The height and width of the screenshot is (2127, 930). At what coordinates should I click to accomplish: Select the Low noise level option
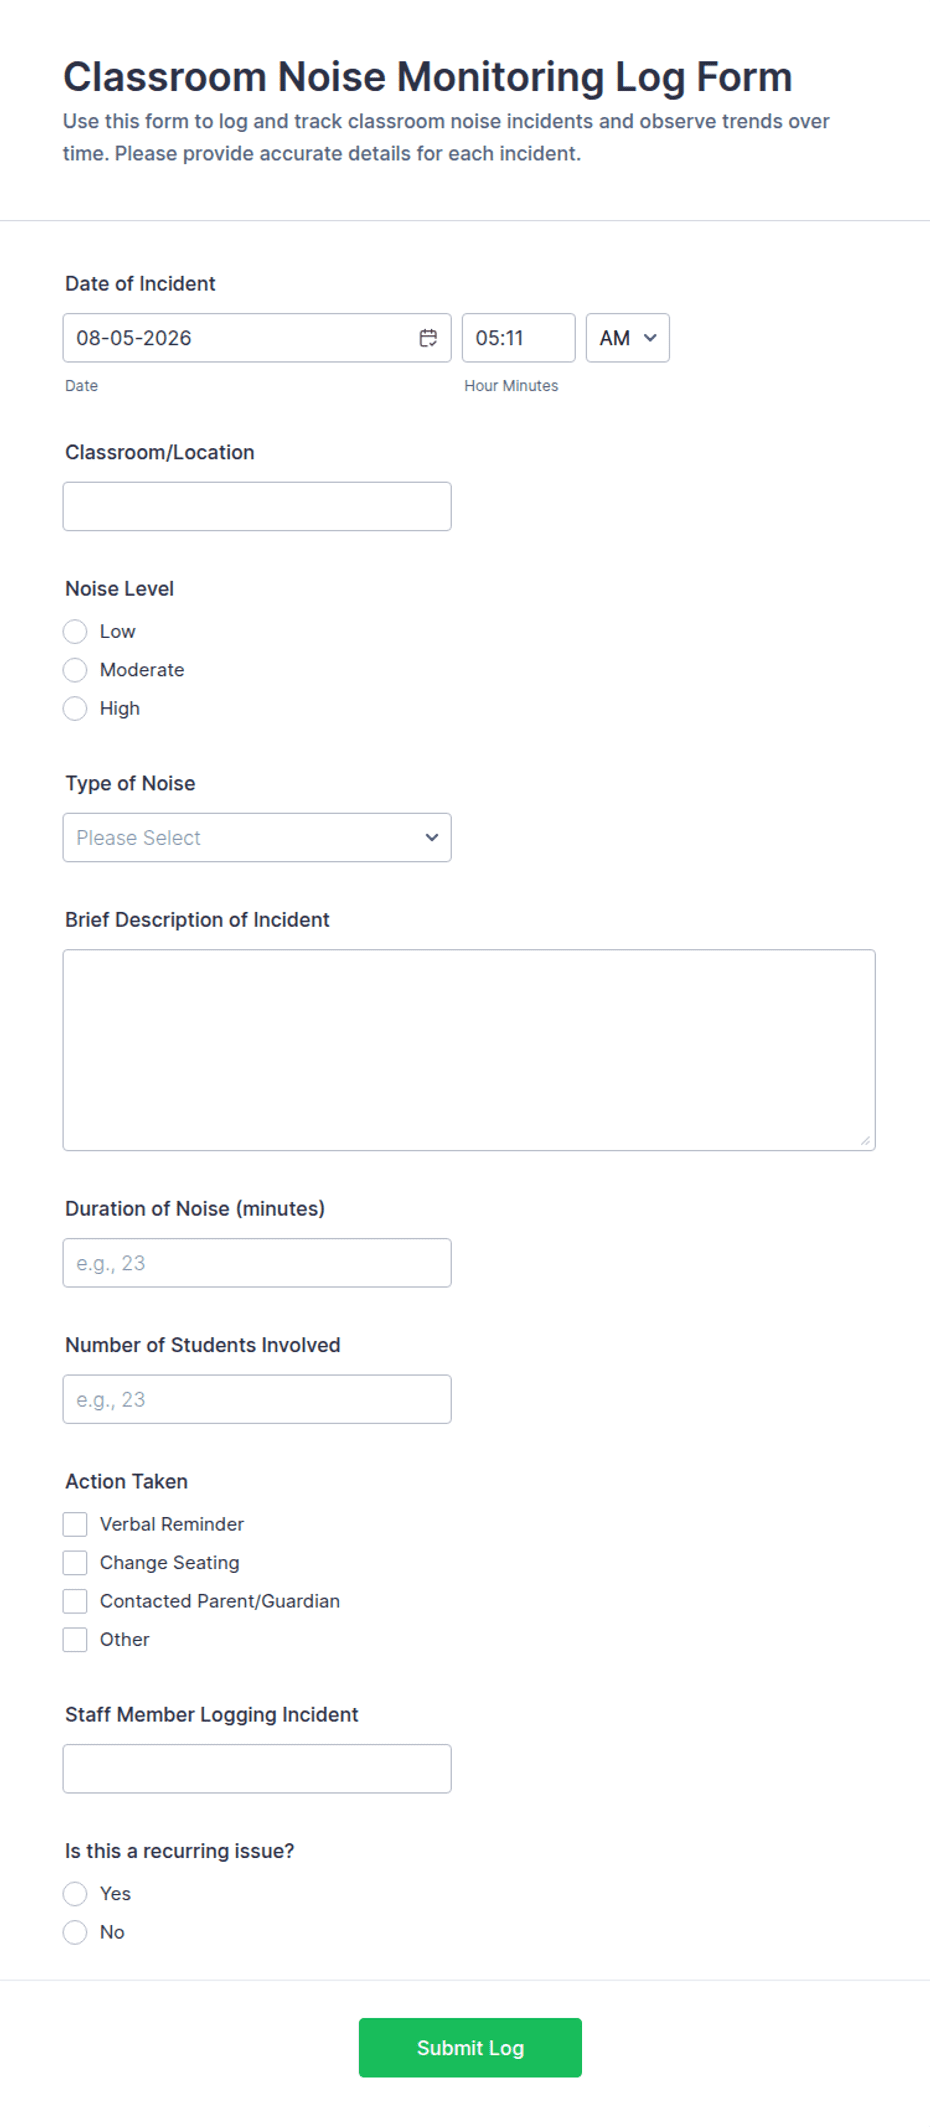point(75,632)
